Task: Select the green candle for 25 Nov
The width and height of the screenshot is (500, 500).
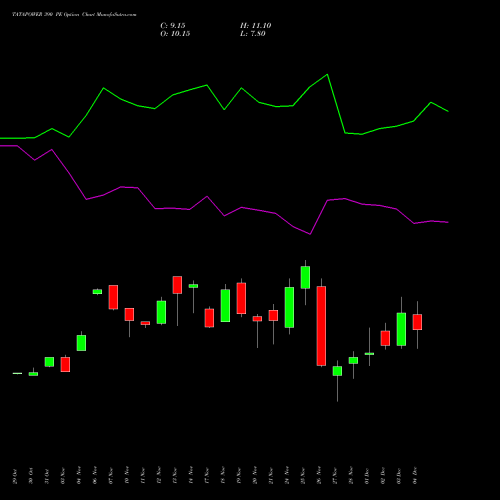Action: [305, 277]
